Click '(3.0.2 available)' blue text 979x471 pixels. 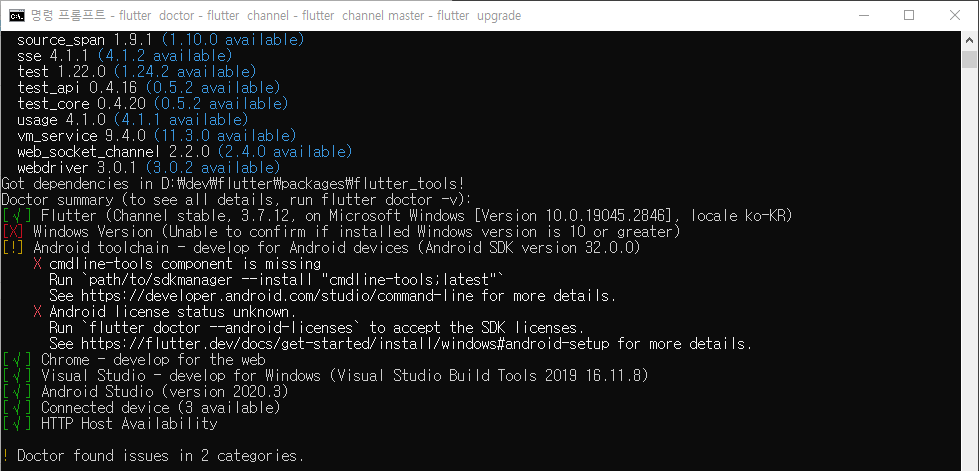213,167
